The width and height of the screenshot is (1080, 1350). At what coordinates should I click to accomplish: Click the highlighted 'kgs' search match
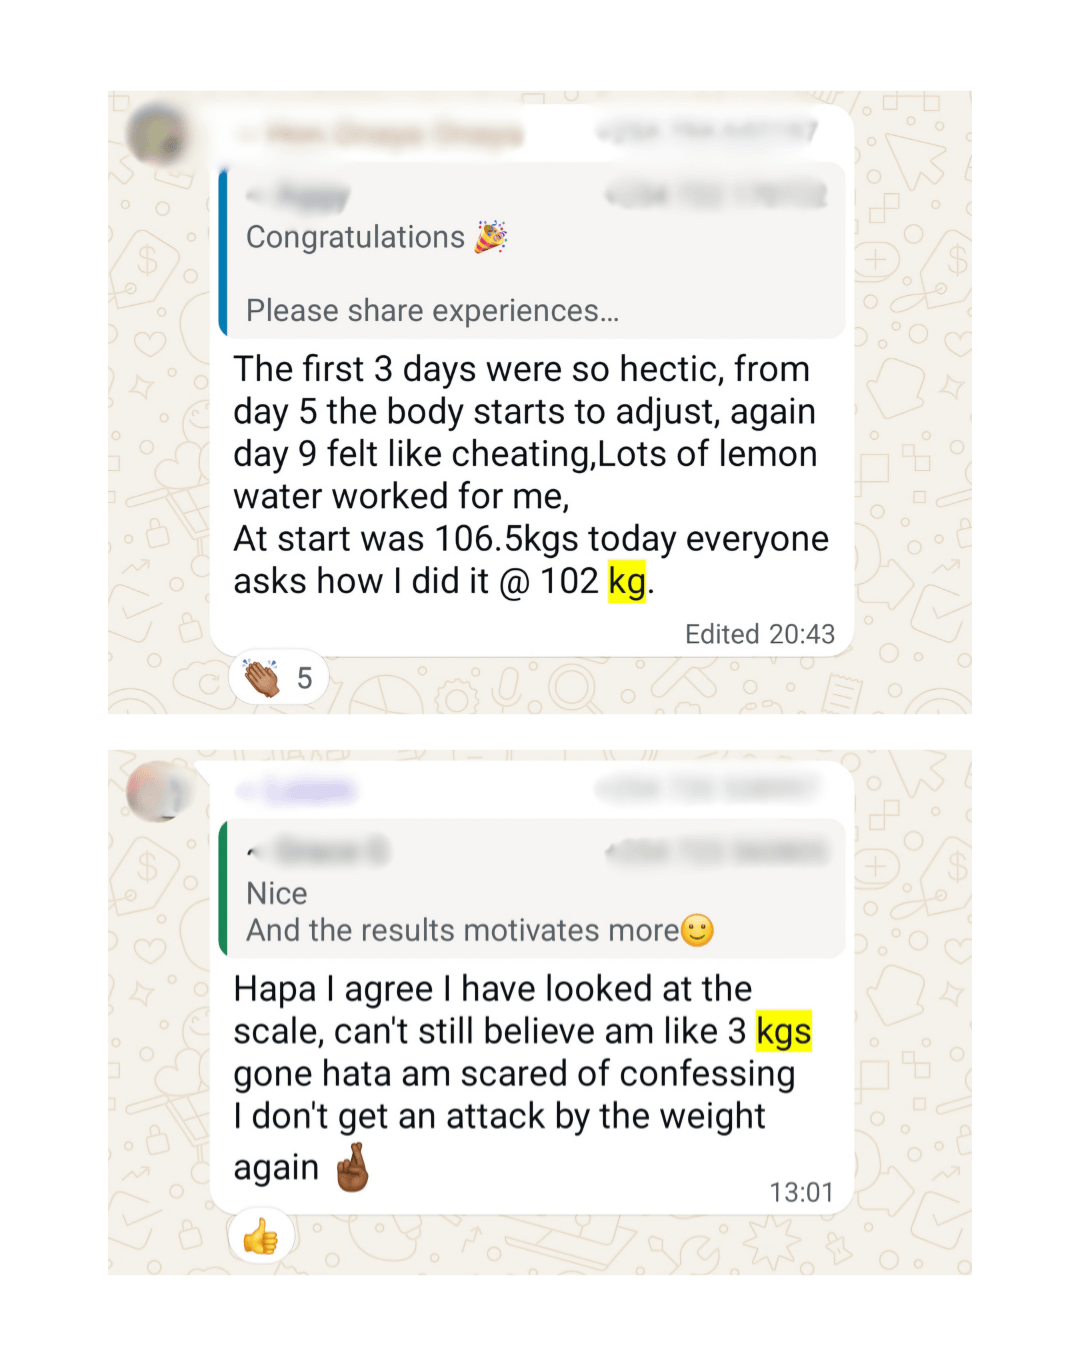coord(784,1031)
